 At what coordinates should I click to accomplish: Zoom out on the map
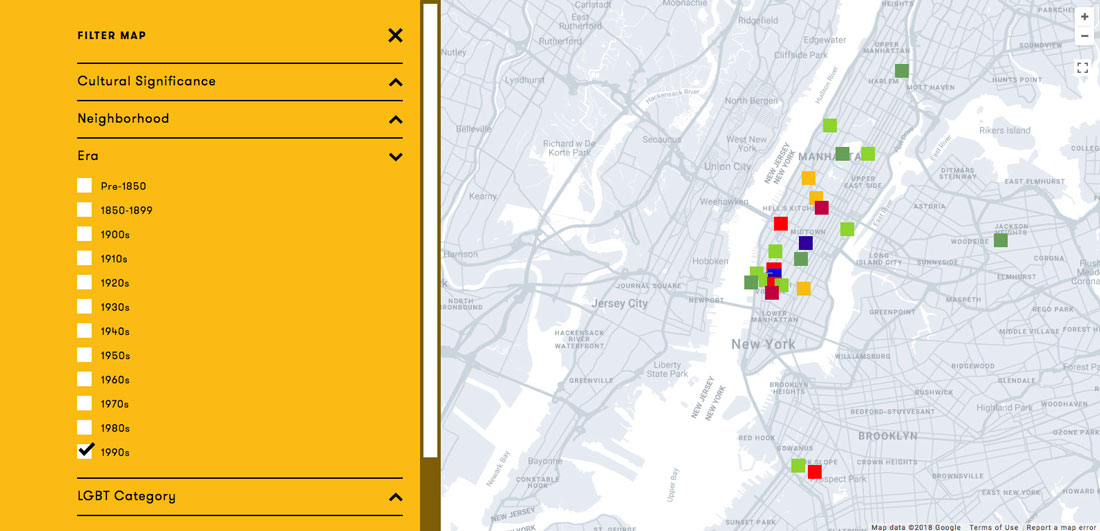pyautogui.click(x=1084, y=36)
